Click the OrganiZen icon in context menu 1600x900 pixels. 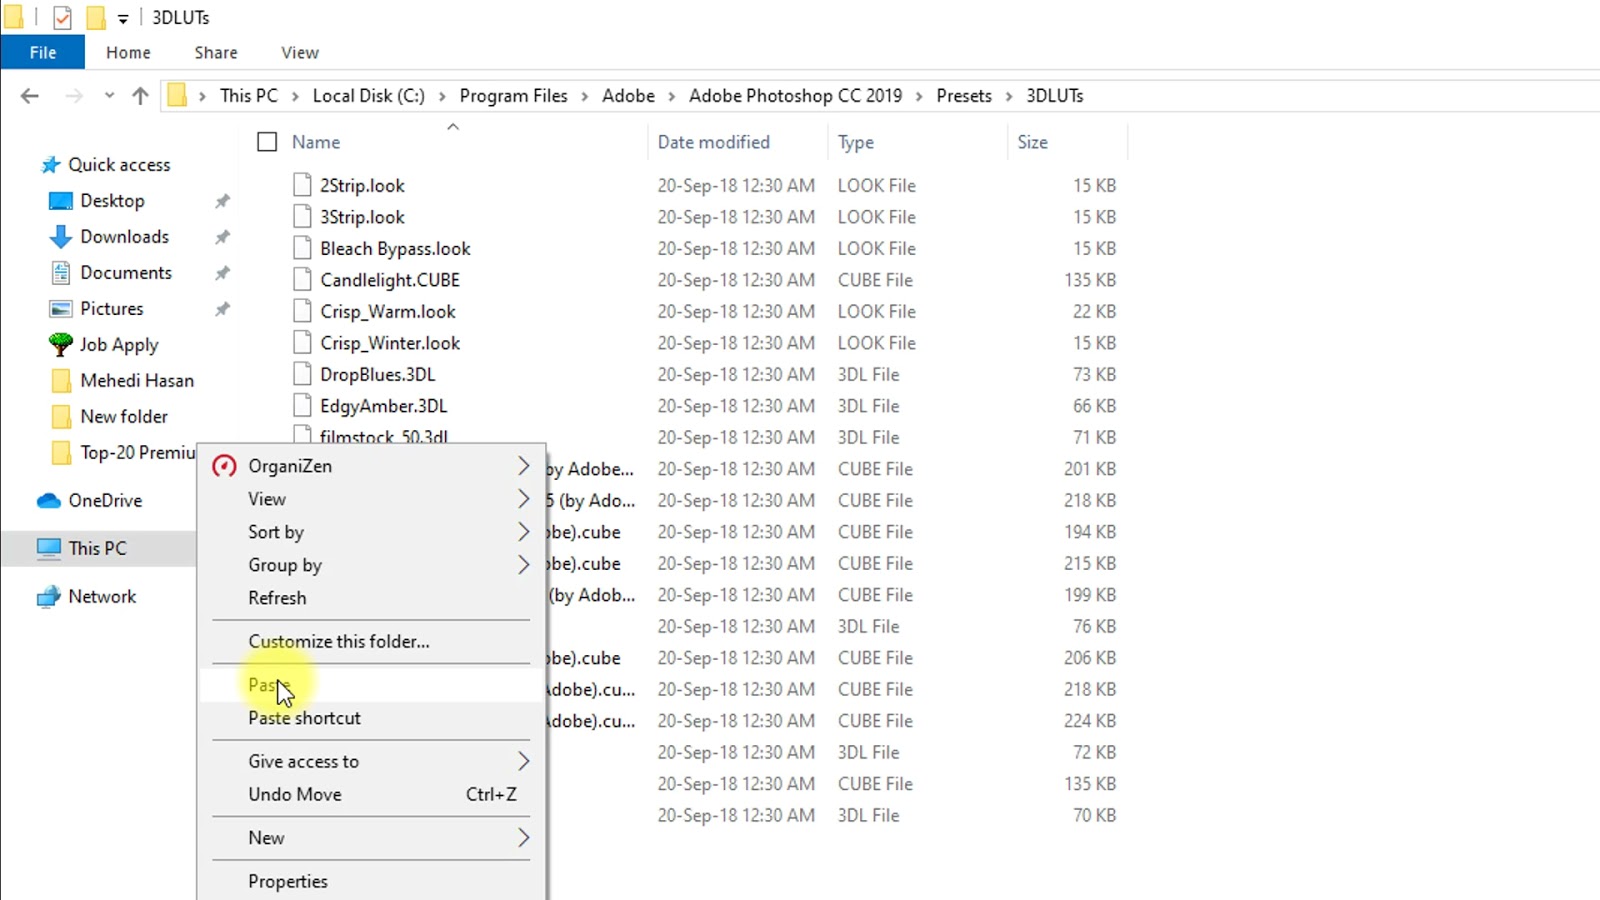point(225,466)
